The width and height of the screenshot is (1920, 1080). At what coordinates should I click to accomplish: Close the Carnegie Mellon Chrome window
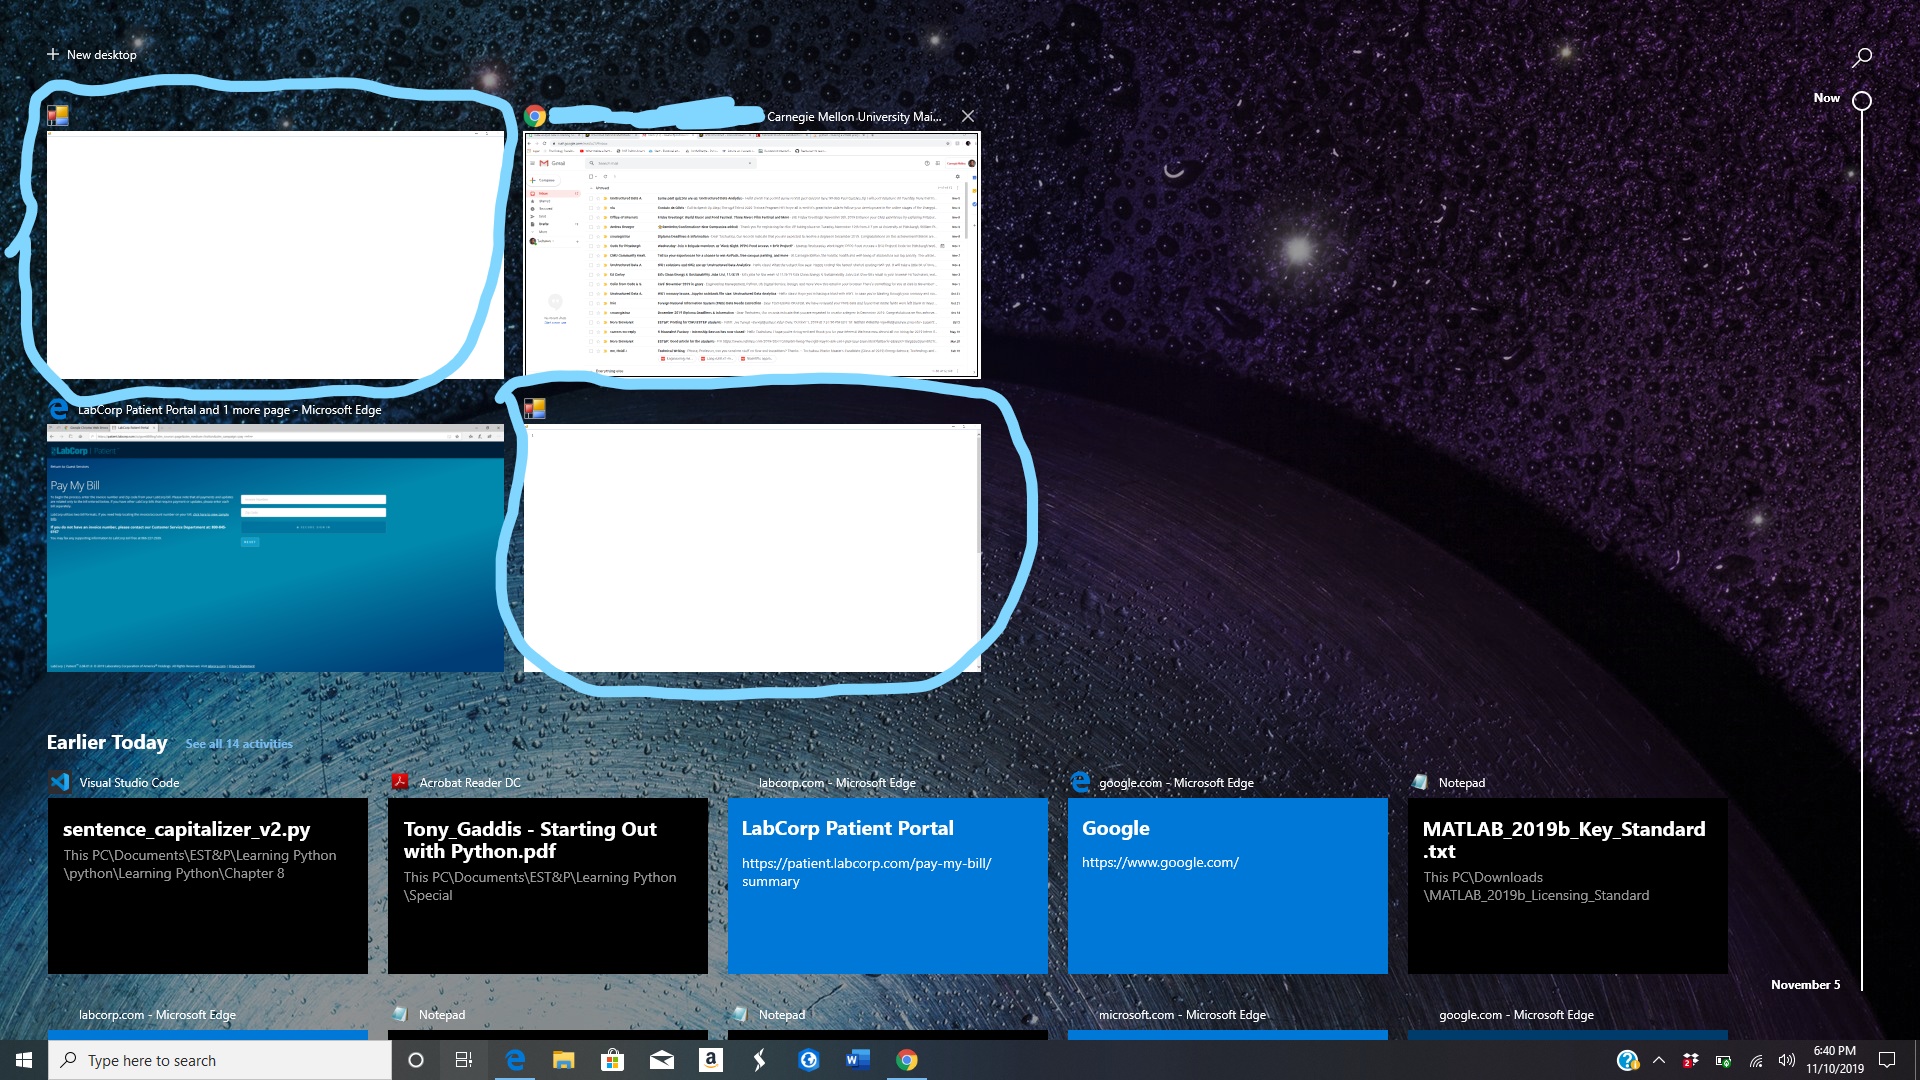coord(967,116)
